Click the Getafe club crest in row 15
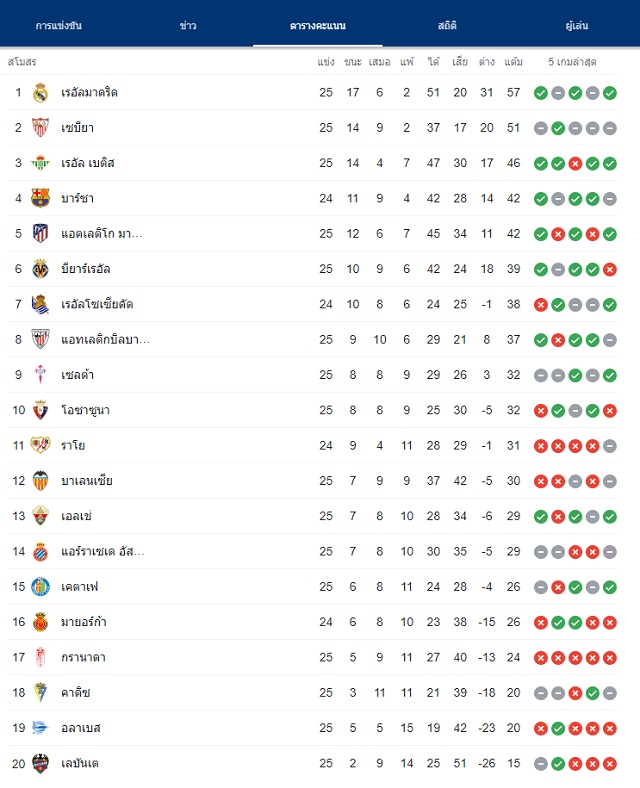This screenshot has height=788, width=640. (40, 586)
